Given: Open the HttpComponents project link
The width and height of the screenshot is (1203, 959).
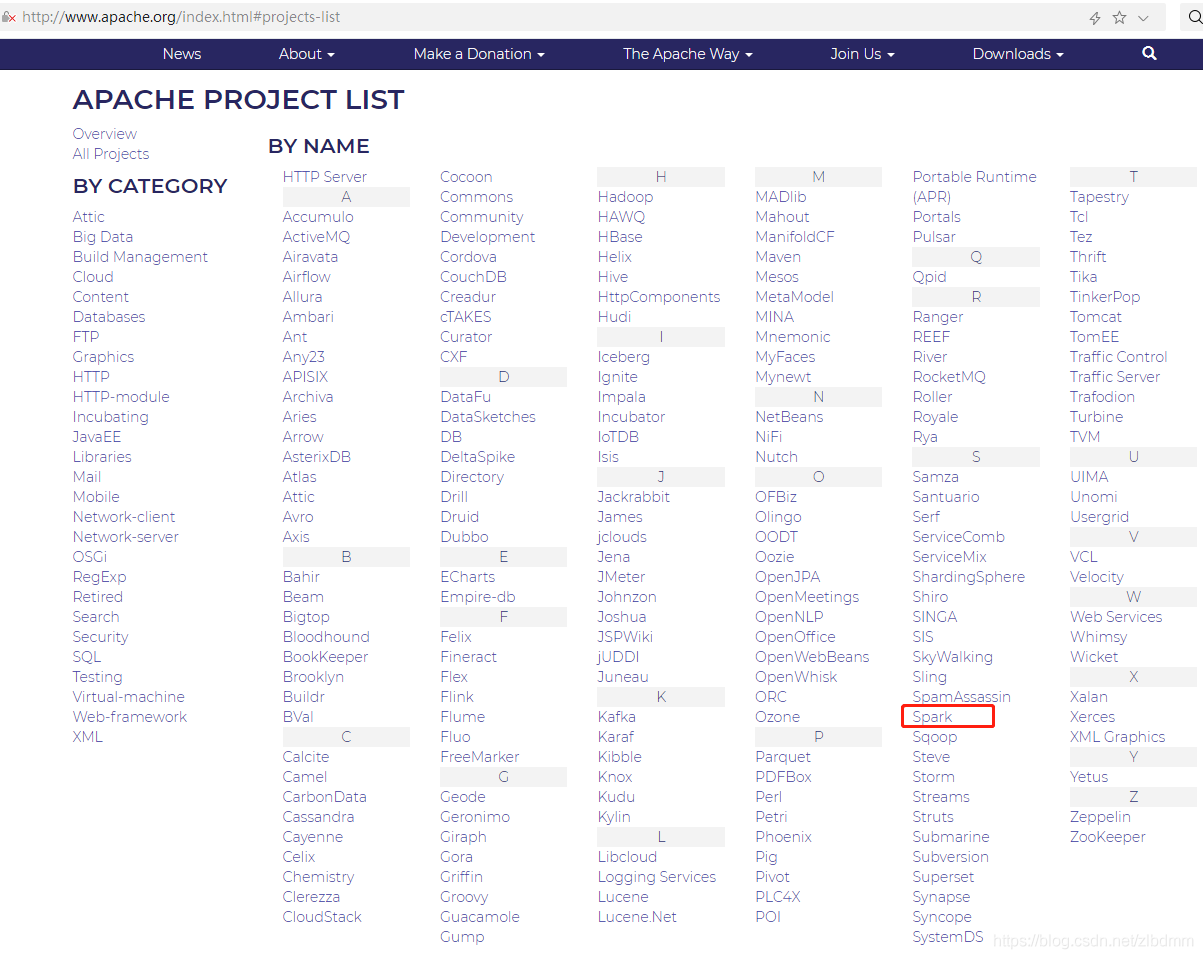Looking at the screenshot, I should click(659, 297).
